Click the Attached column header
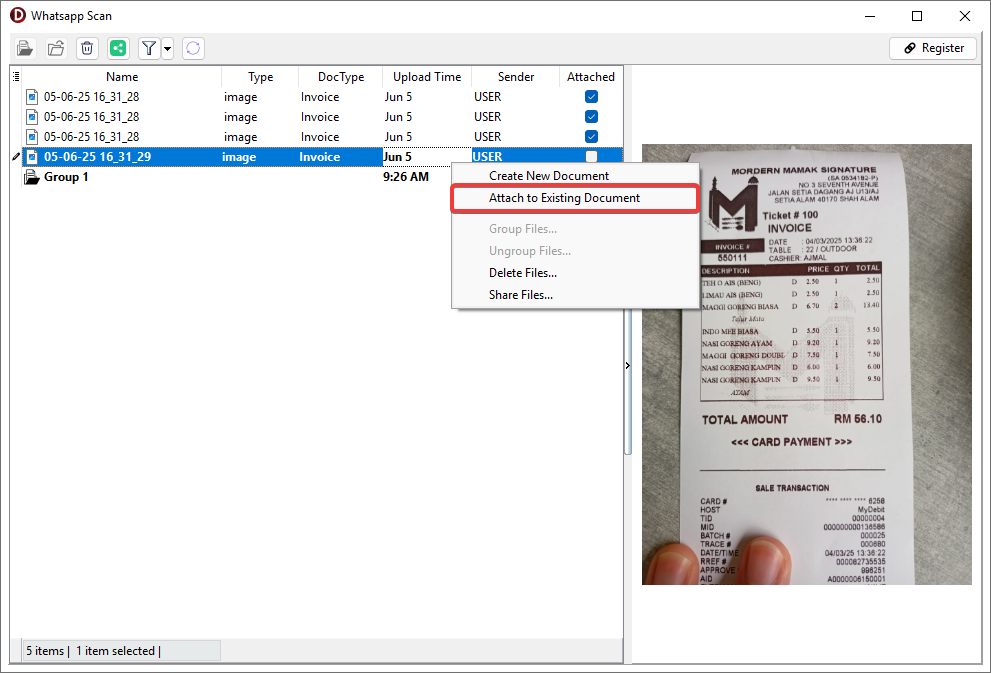 (x=591, y=76)
